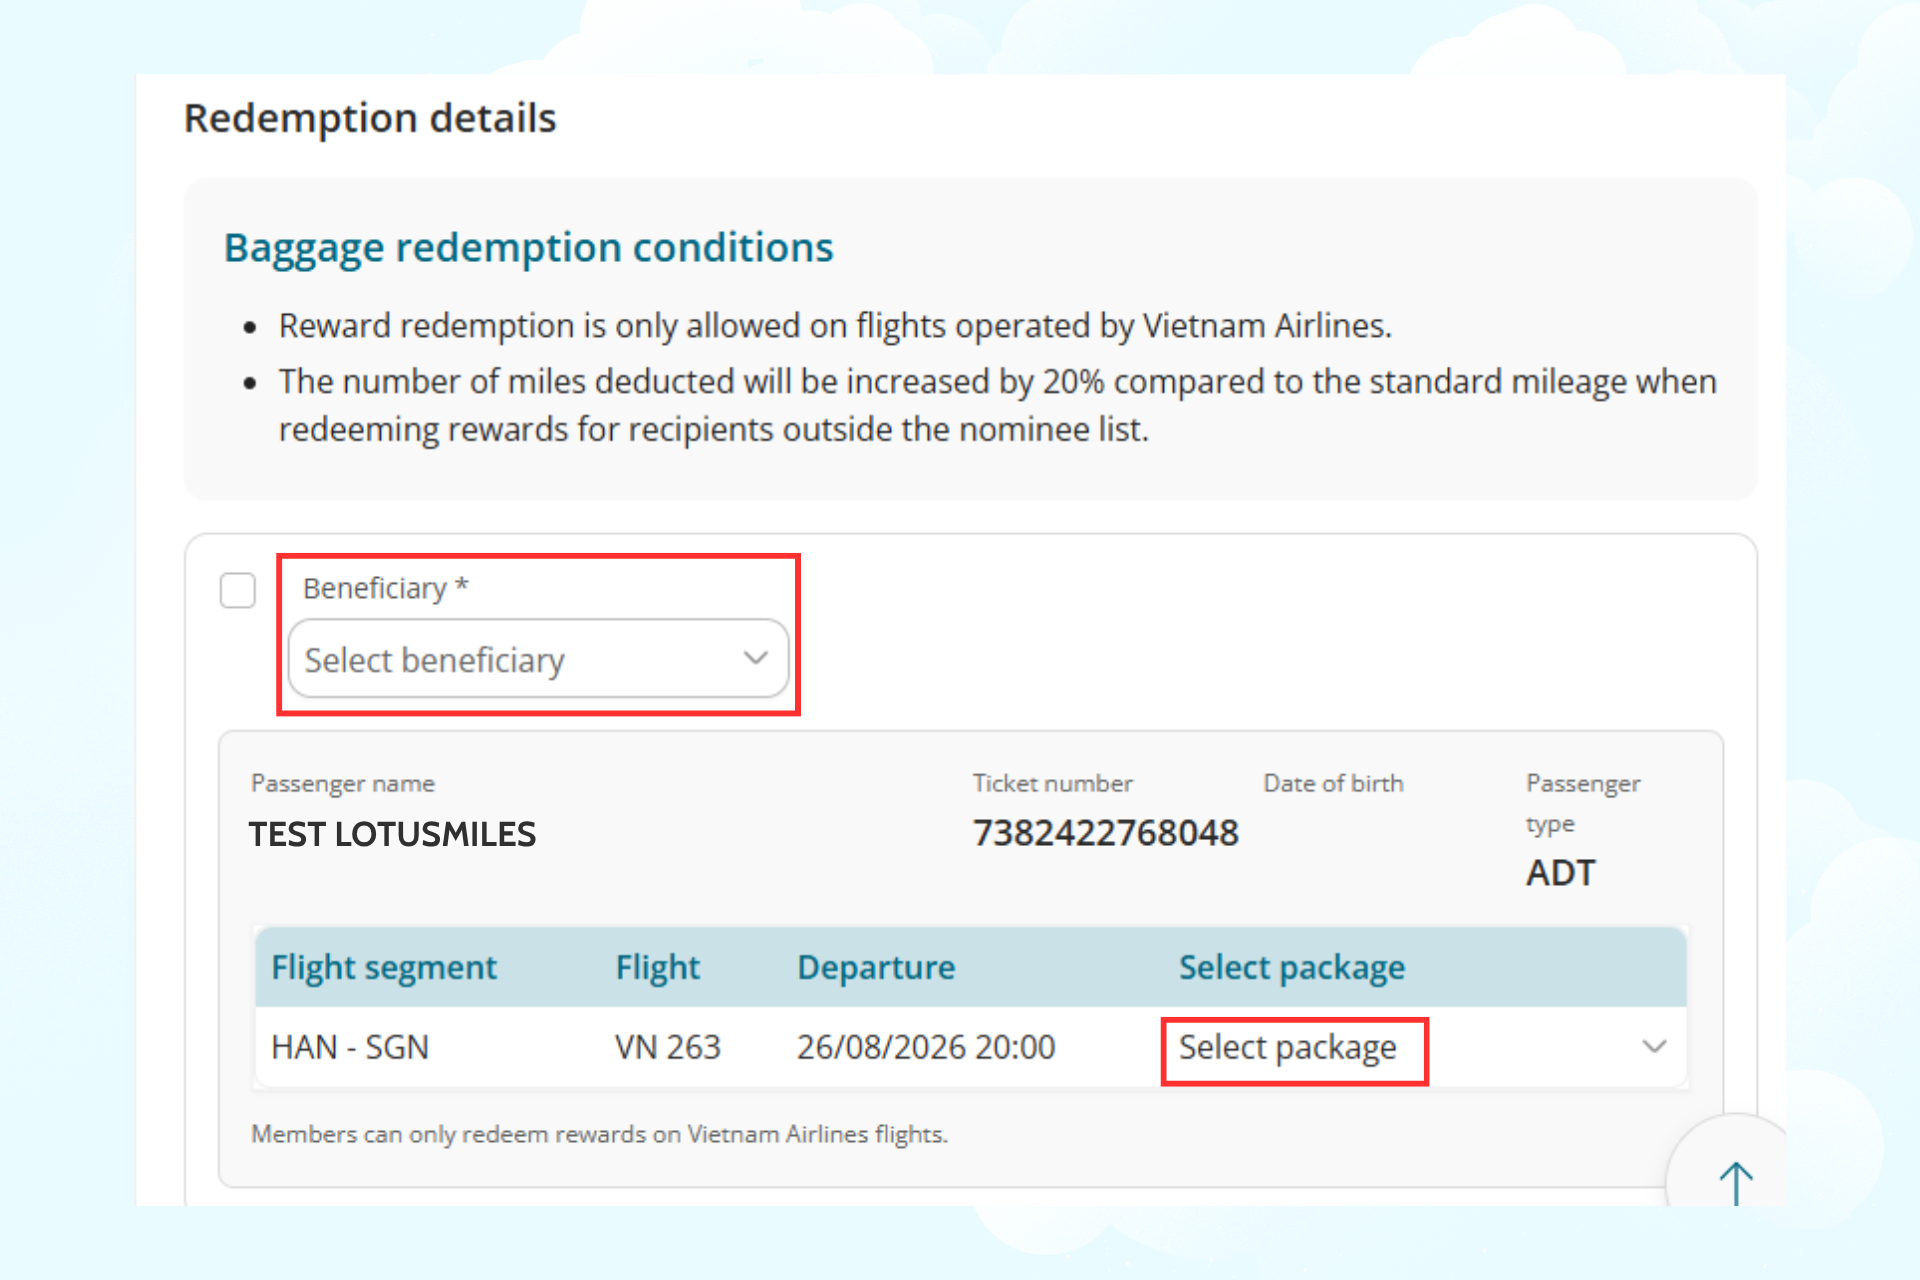Click flight number VN 263

click(668, 1047)
